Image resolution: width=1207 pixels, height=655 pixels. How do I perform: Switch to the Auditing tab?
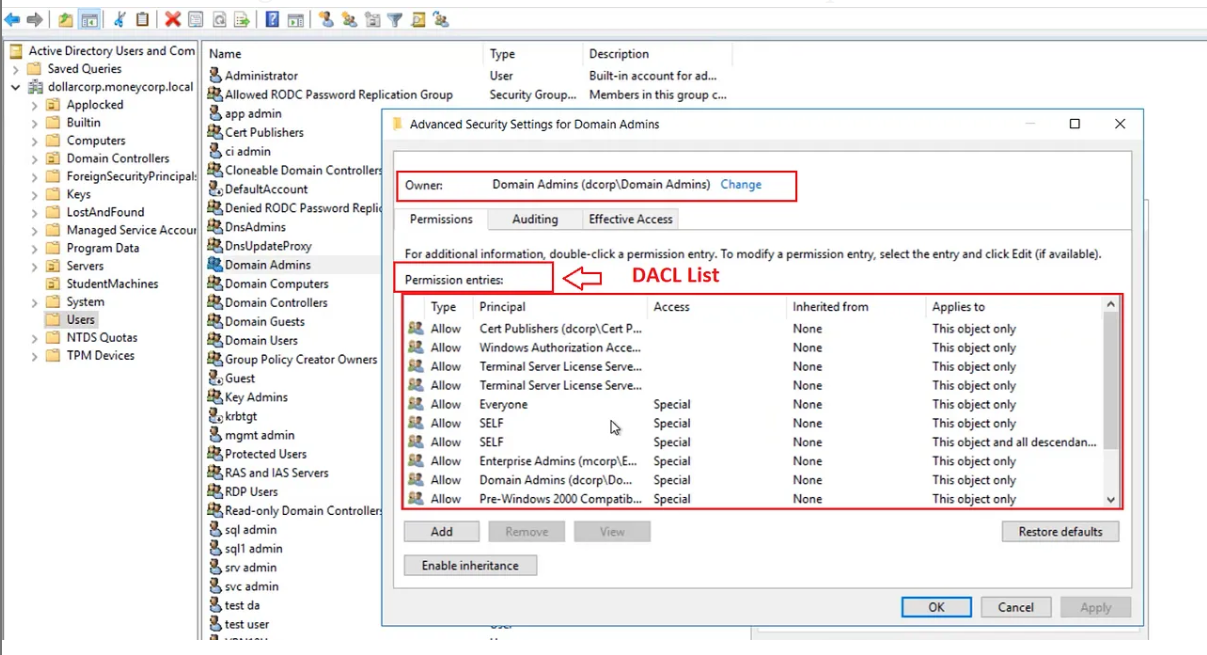pyautogui.click(x=535, y=219)
